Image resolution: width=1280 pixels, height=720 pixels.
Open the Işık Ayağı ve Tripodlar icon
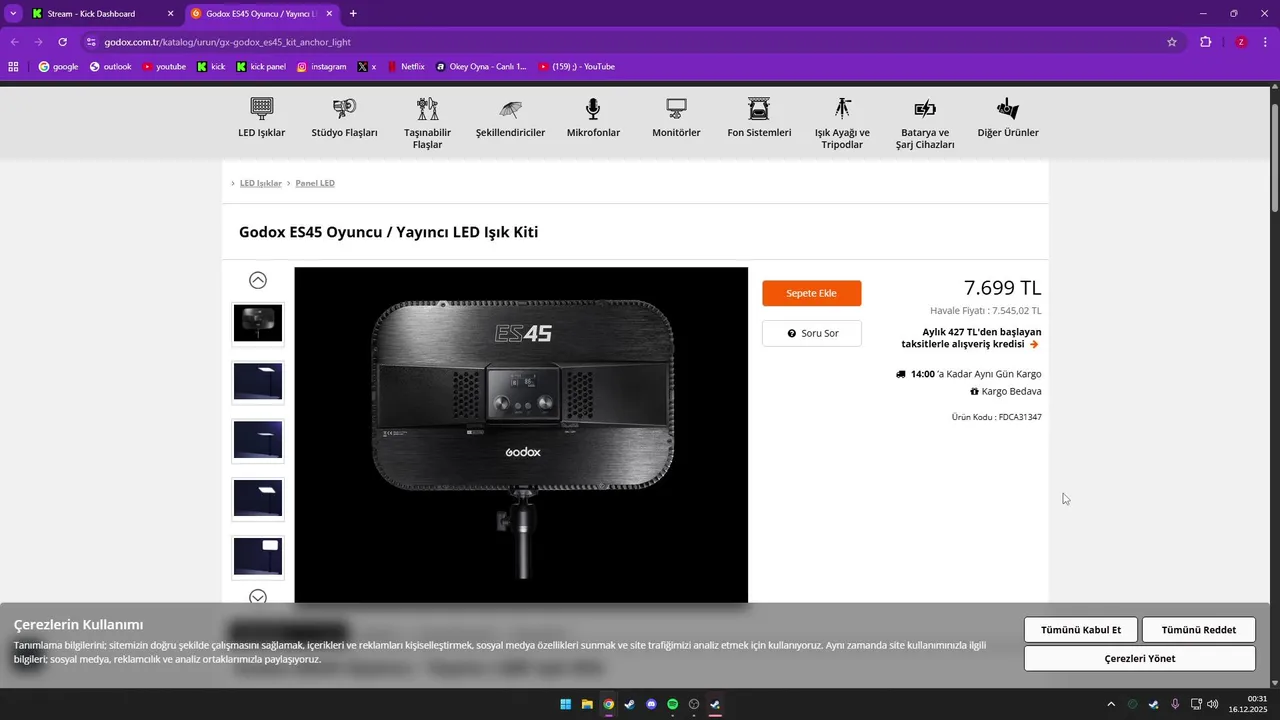pos(842,108)
